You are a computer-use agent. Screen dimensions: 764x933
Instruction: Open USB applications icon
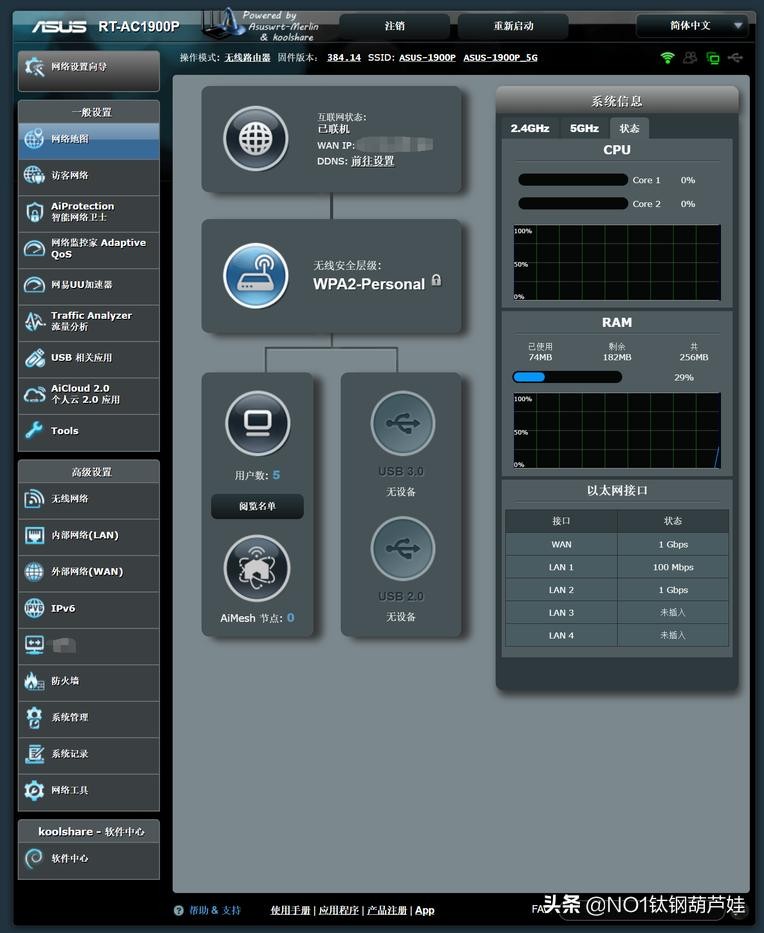[34, 358]
